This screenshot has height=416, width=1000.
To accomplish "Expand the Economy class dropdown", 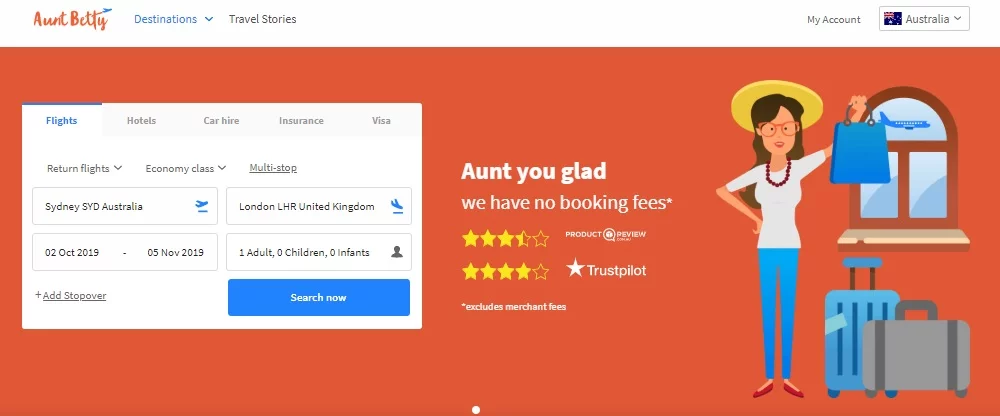I will tap(186, 168).
